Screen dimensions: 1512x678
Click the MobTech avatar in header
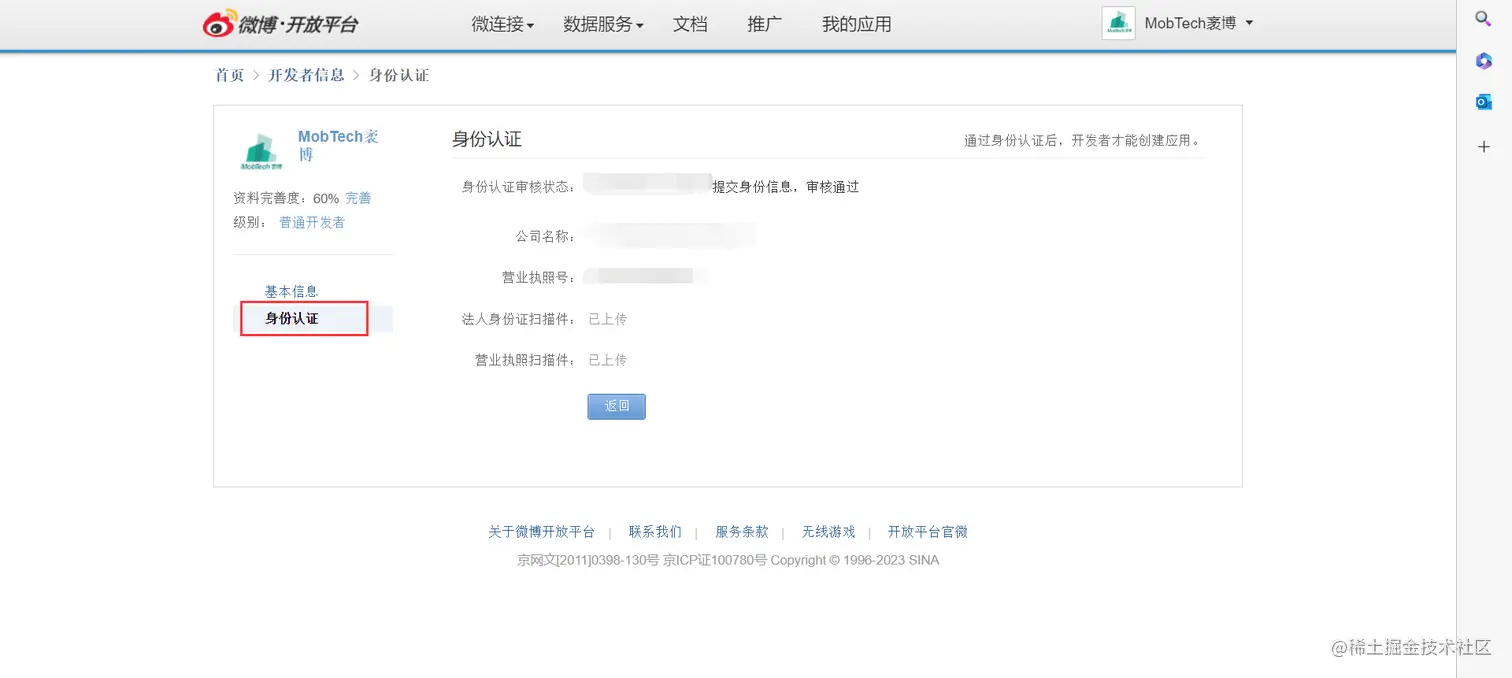pyautogui.click(x=1118, y=23)
